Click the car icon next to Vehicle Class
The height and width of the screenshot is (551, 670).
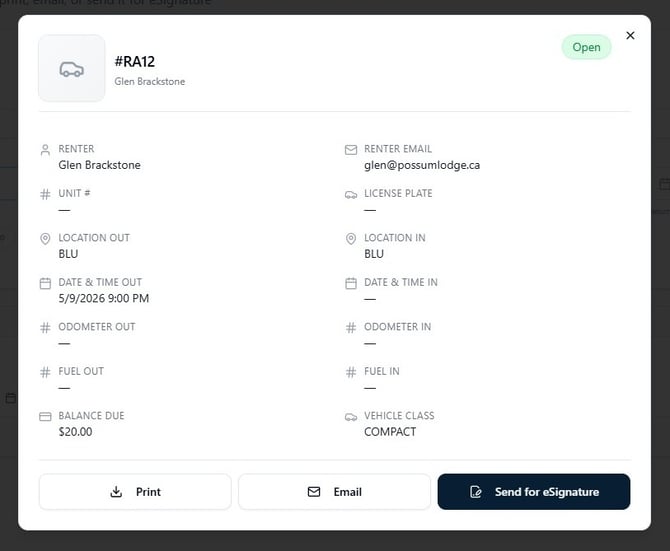tap(351, 417)
